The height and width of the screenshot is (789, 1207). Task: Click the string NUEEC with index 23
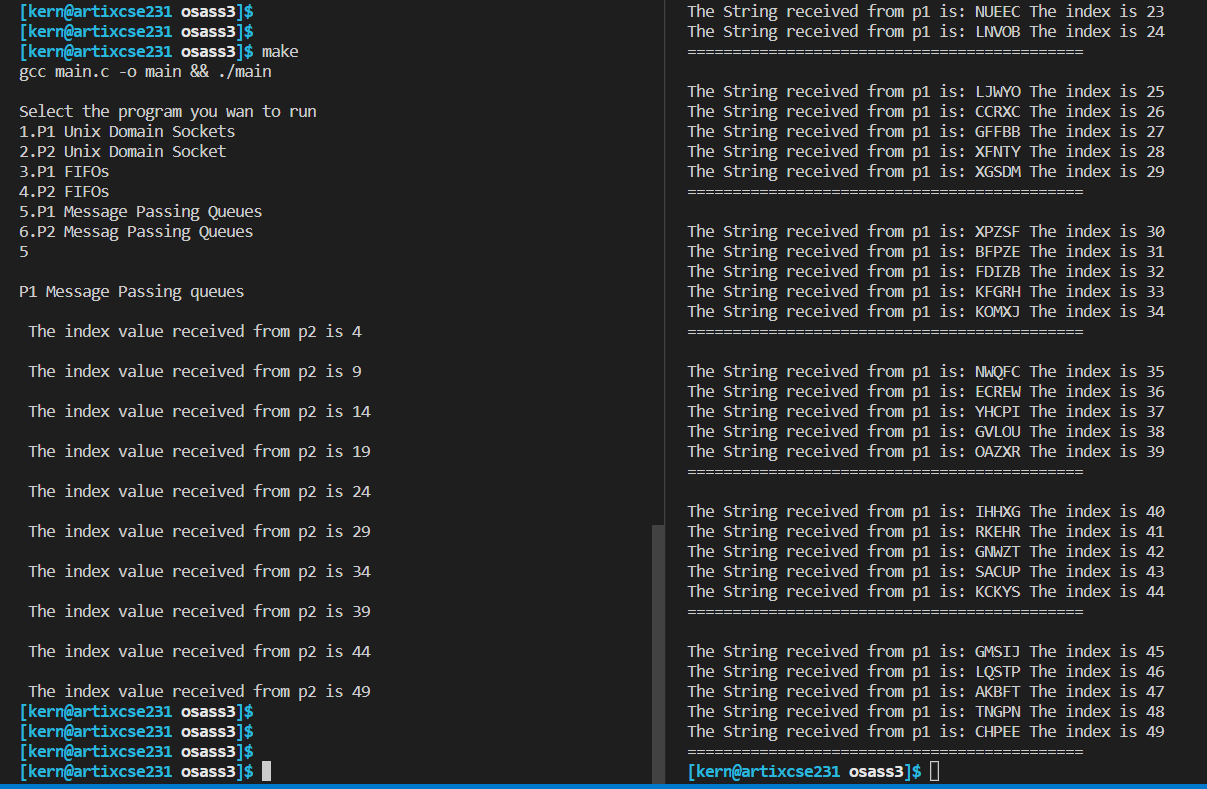click(998, 11)
